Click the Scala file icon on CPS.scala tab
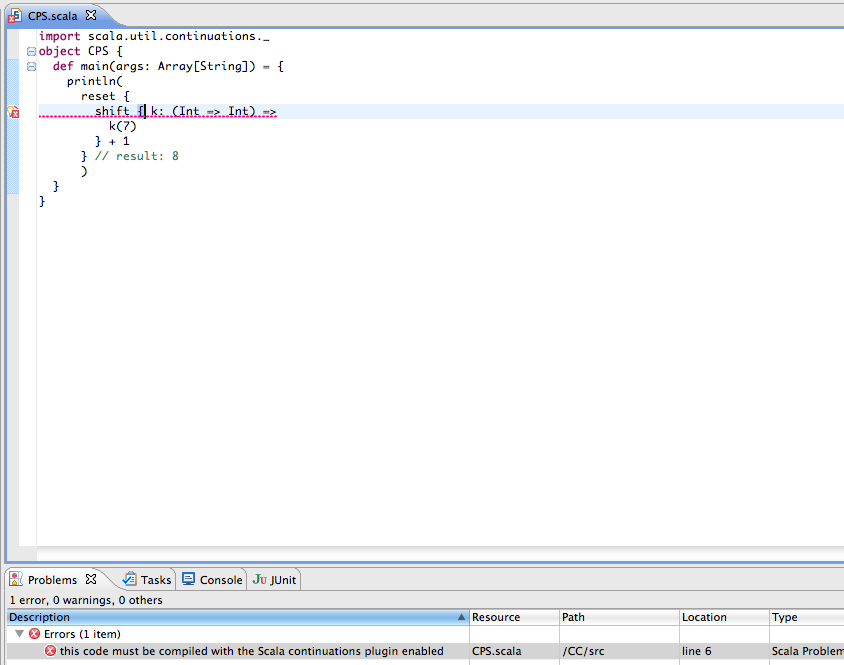Viewport: 844px width, 665px height. click(15, 16)
